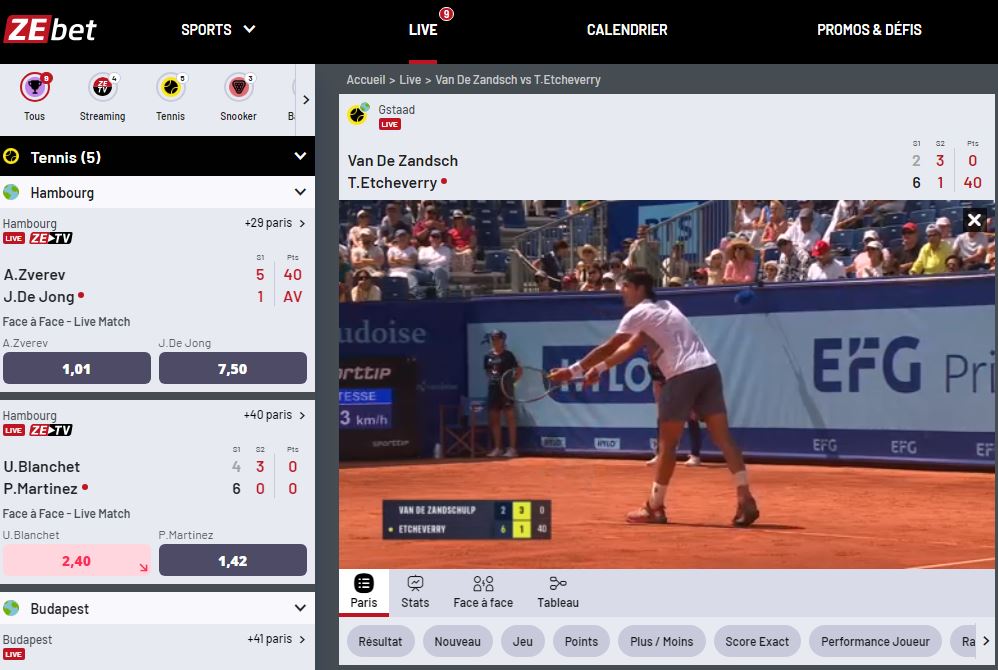Image resolution: width=998 pixels, height=670 pixels.
Task: Open the Stats tab icon
Action: click(x=415, y=584)
